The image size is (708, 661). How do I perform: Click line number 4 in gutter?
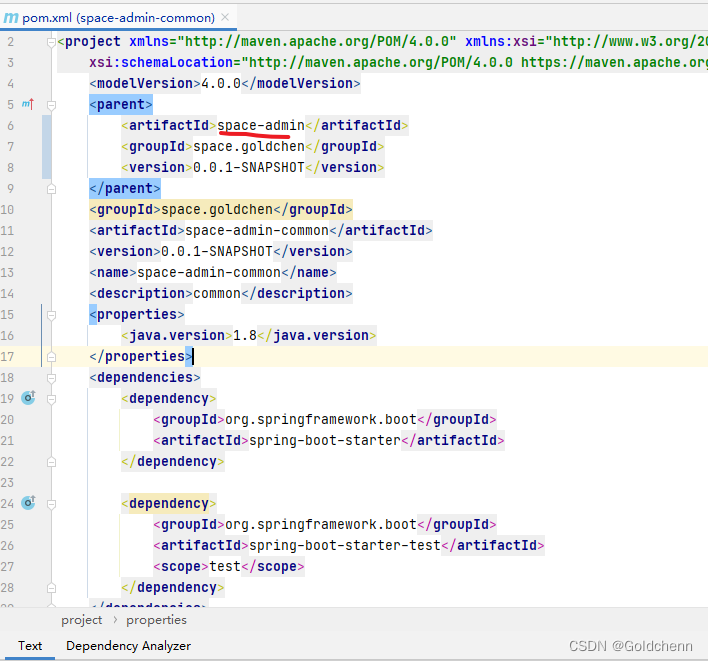pyautogui.click(x=10, y=84)
